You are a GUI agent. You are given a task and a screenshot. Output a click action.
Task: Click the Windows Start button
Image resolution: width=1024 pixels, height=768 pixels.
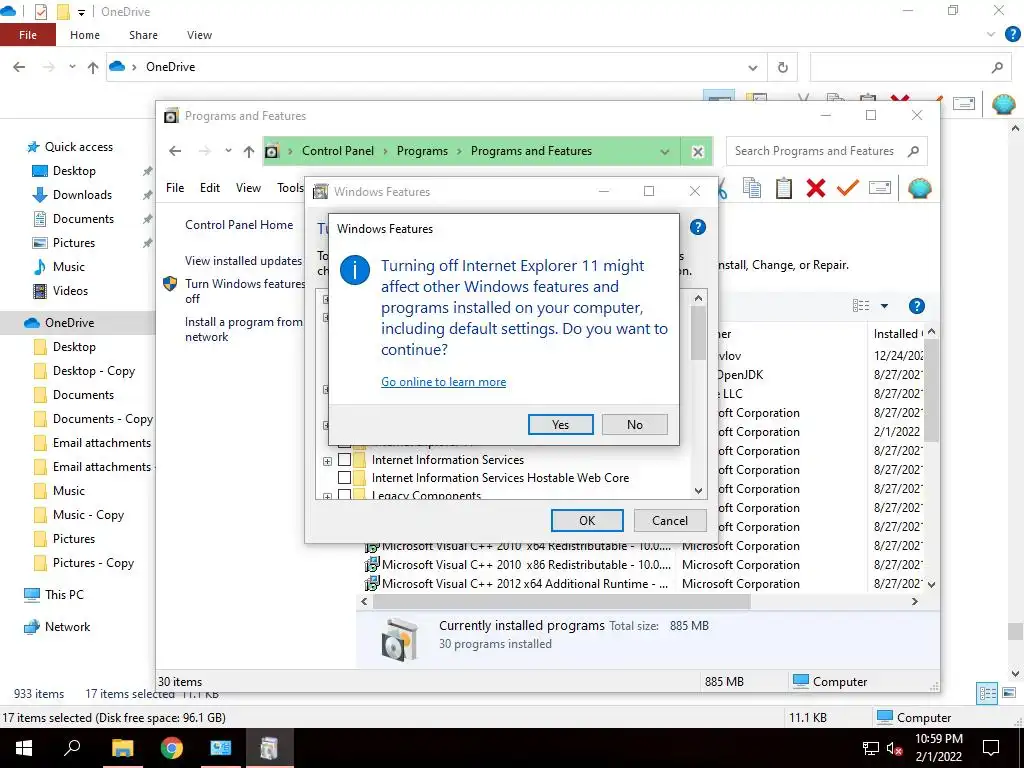click(24, 748)
